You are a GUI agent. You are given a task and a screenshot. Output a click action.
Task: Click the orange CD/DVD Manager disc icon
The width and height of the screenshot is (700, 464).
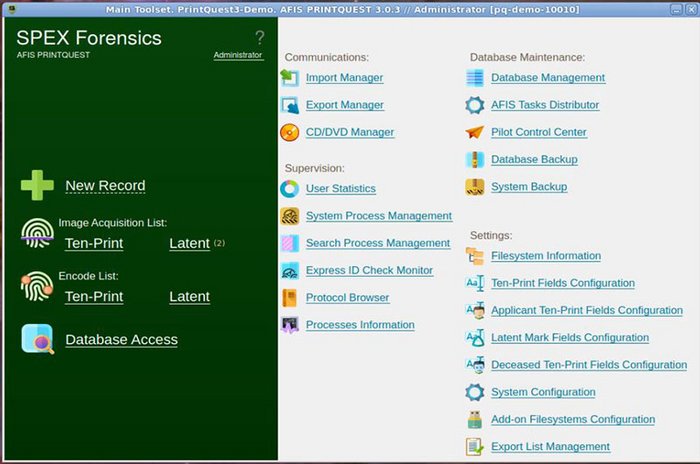pos(289,132)
